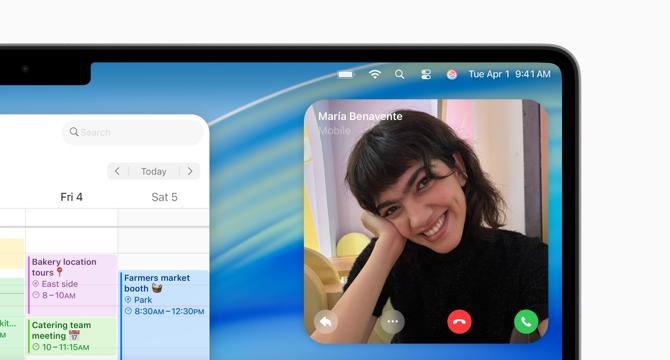Open the date and time Tue Apr 1 9:41 AM
The height and width of the screenshot is (360, 670).
point(509,74)
